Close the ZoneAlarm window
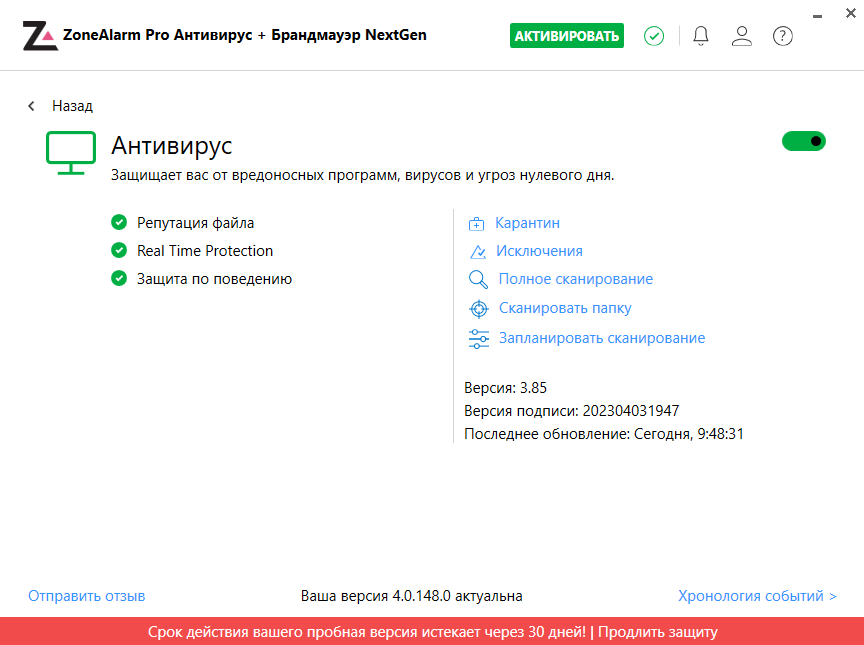 point(850,14)
